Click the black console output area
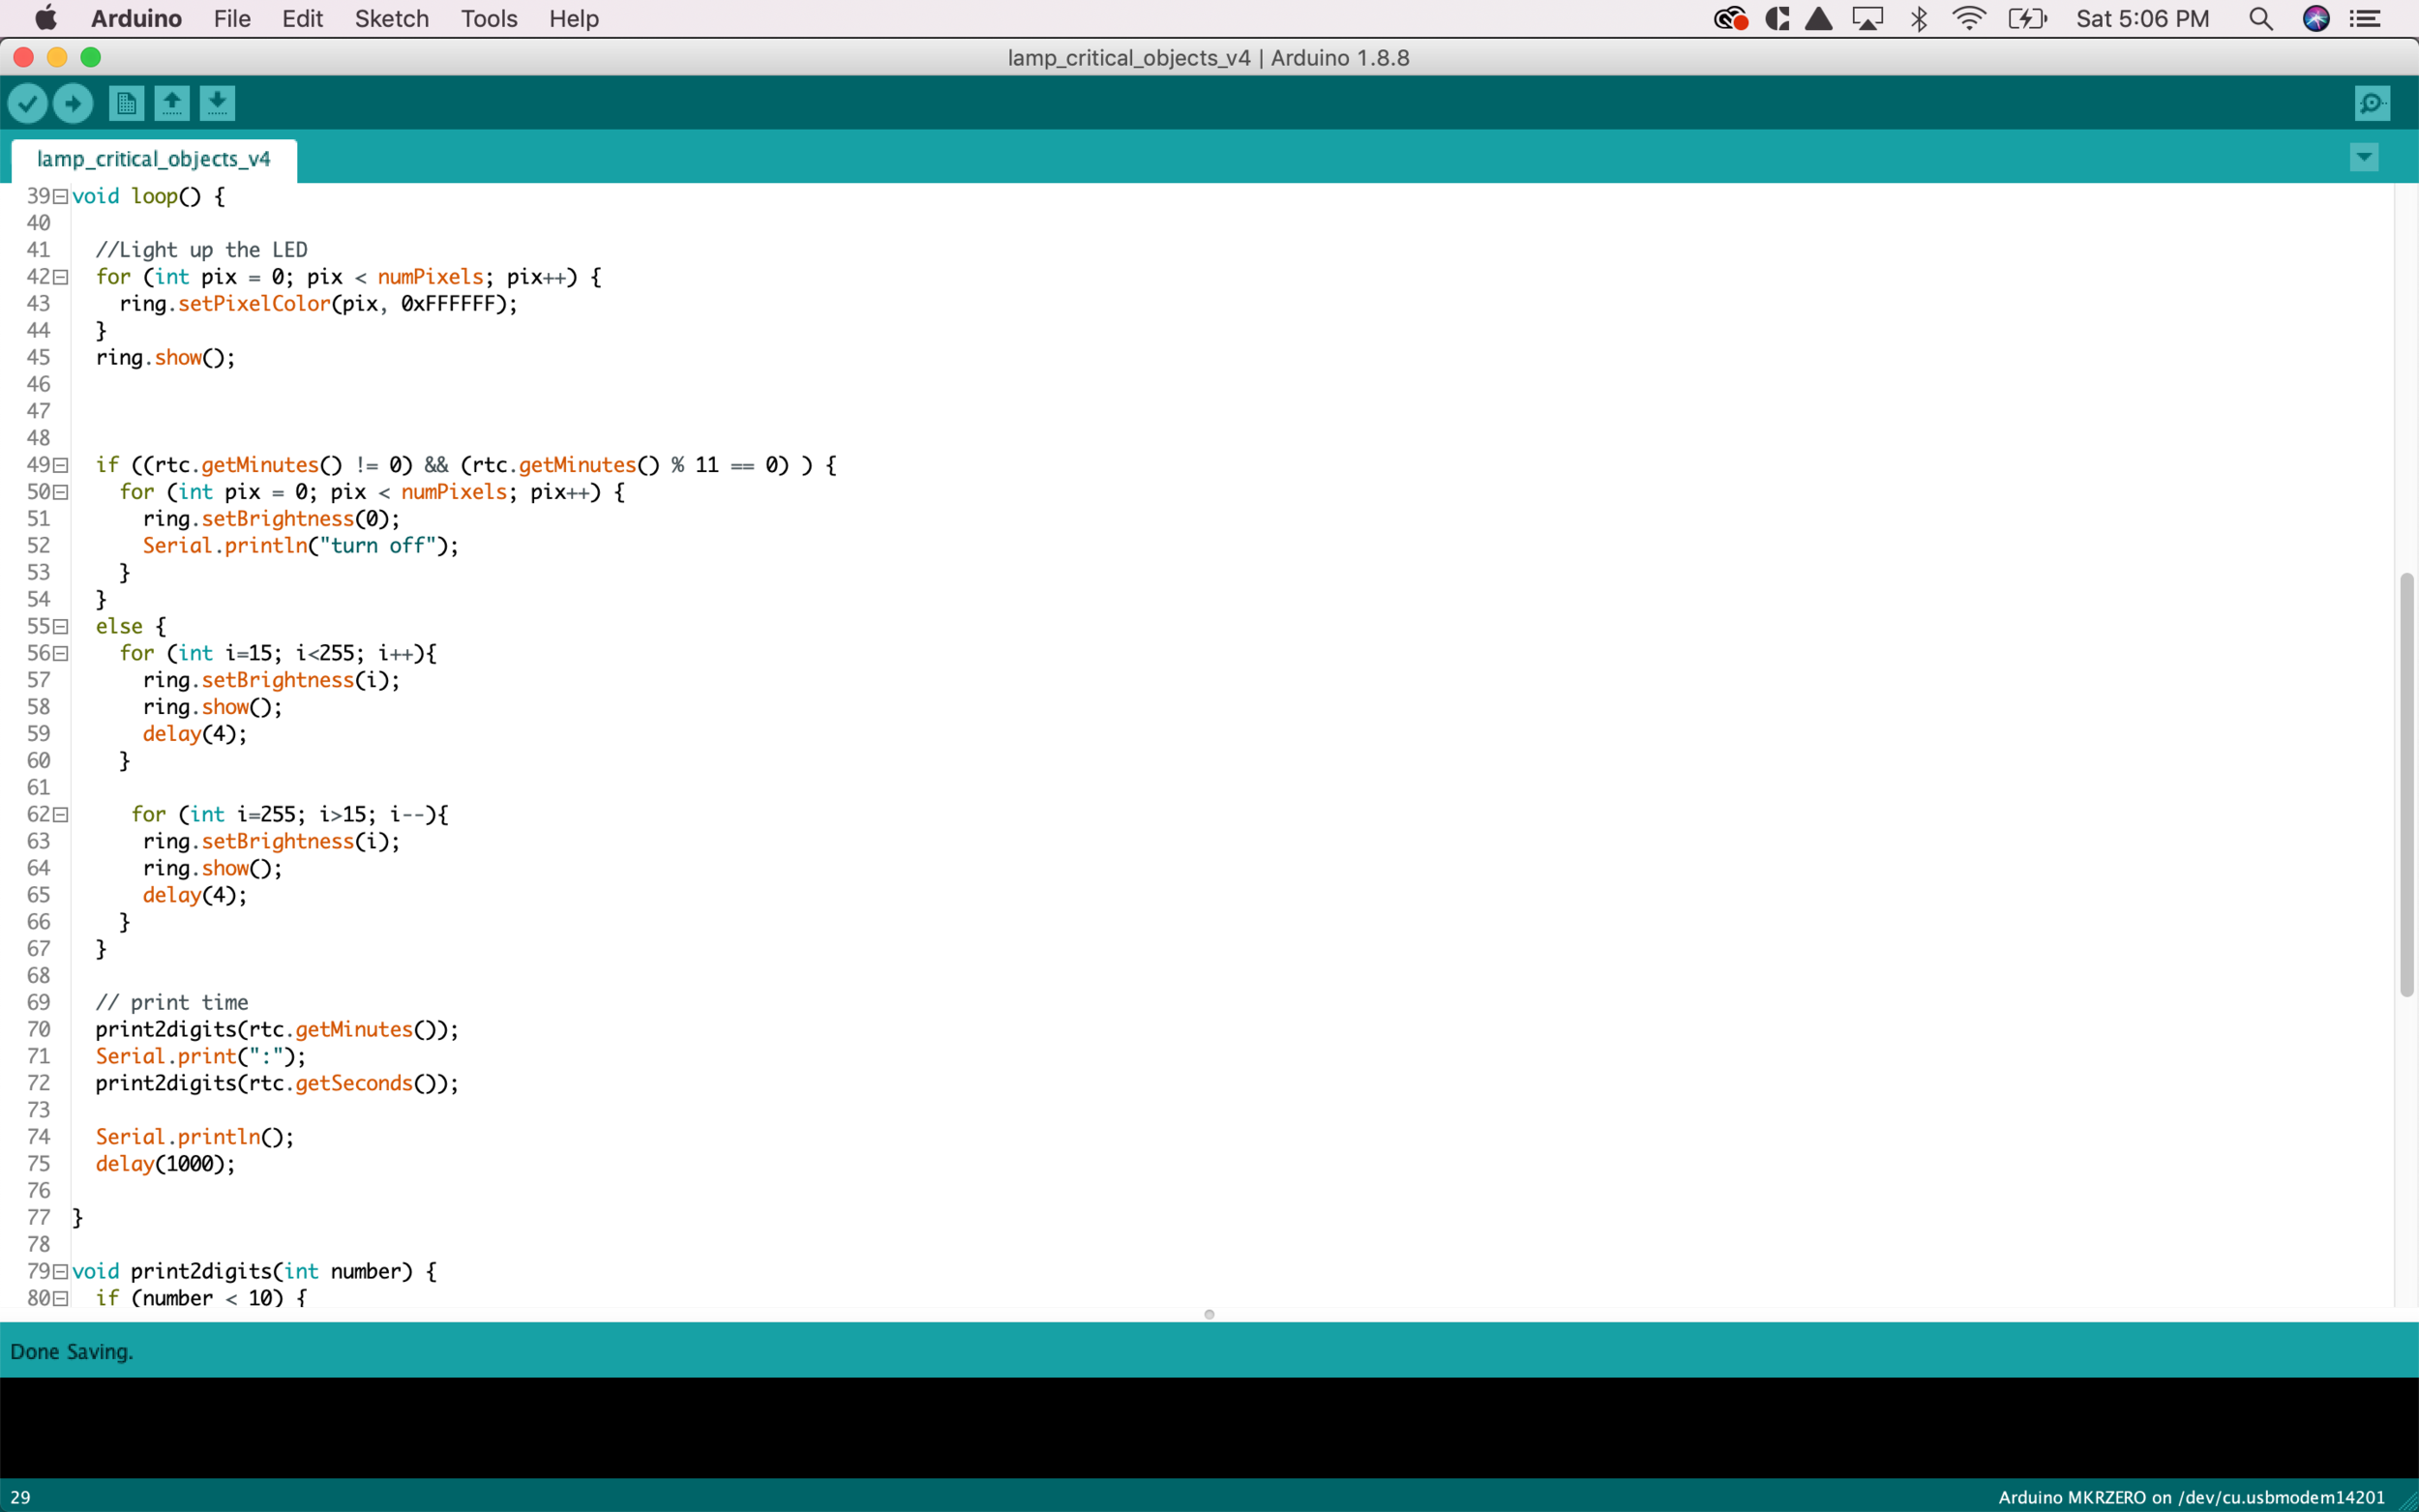 tap(1209, 1428)
